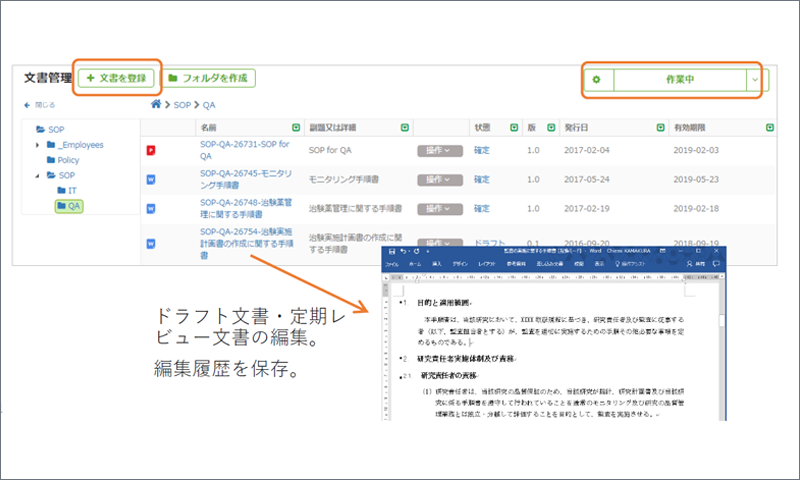This screenshot has height=480, width=800.
Task: Open the ファイル tab in Word
Action: (x=392, y=264)
